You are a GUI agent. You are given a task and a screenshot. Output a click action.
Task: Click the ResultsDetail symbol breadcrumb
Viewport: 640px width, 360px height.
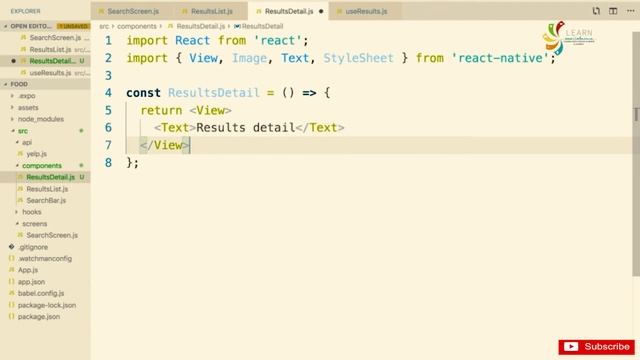[x=262, y=26]
